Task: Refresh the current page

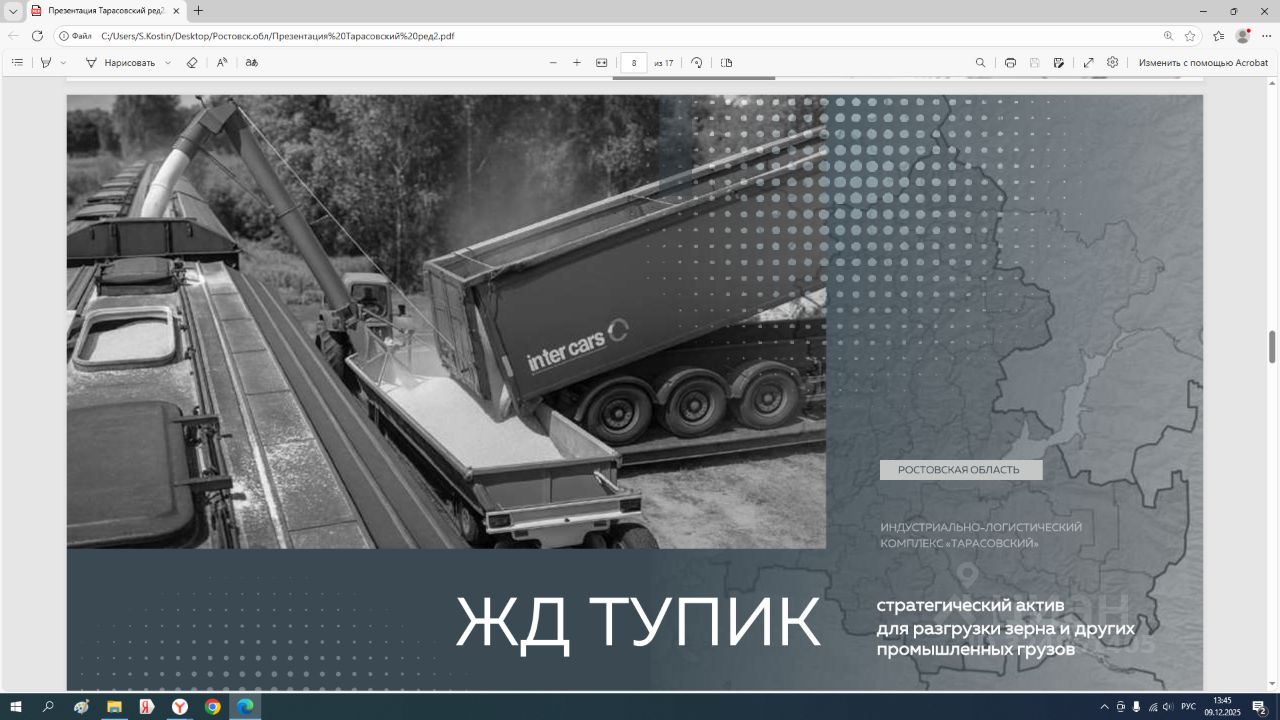Action: pyautogui.click(x=37, y=36)
